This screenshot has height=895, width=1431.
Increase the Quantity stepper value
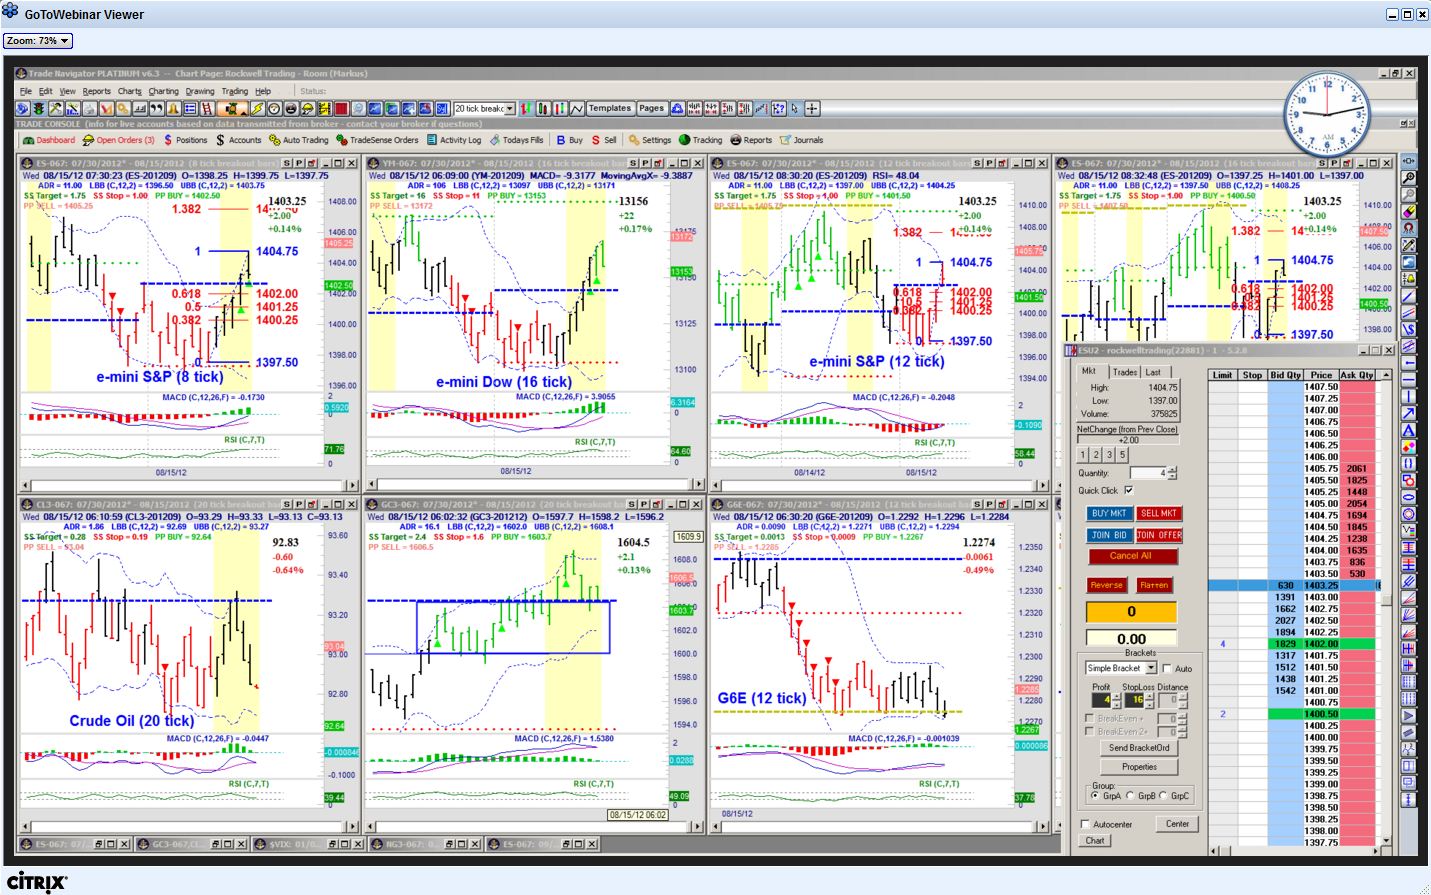click(x=1172, y=469)
